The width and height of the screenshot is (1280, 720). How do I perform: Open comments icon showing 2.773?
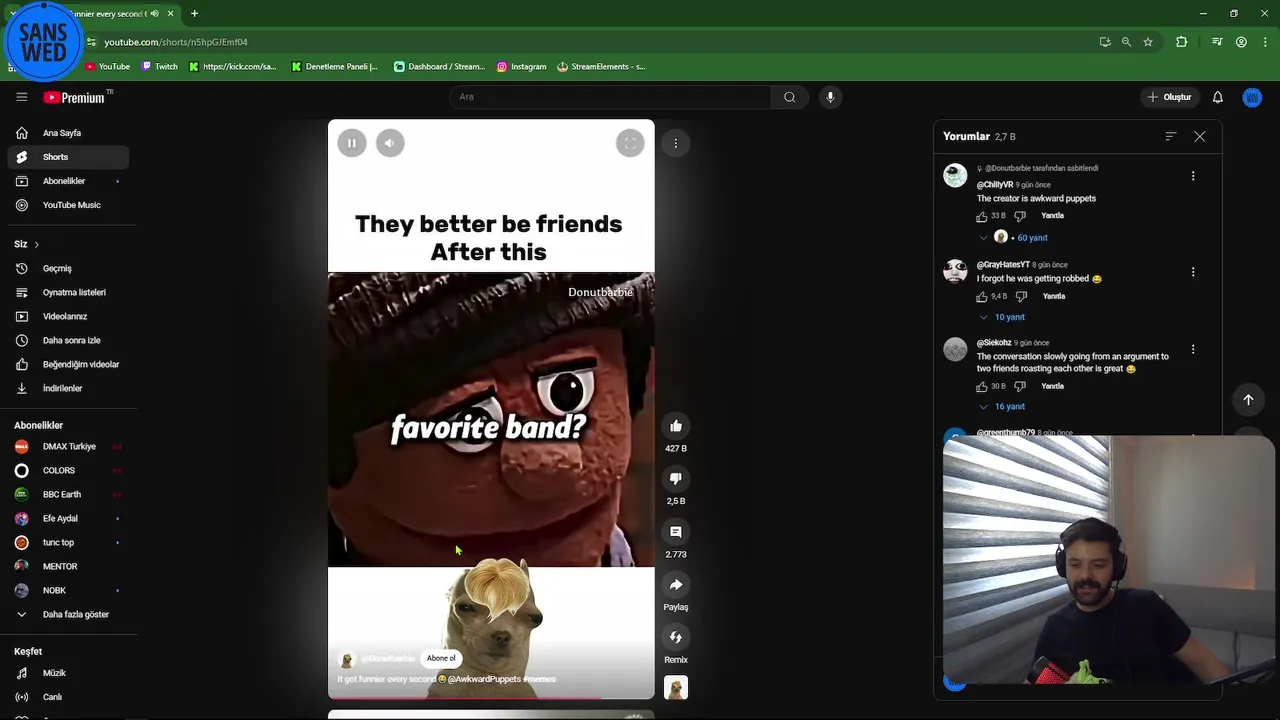[x=676, y=532]
